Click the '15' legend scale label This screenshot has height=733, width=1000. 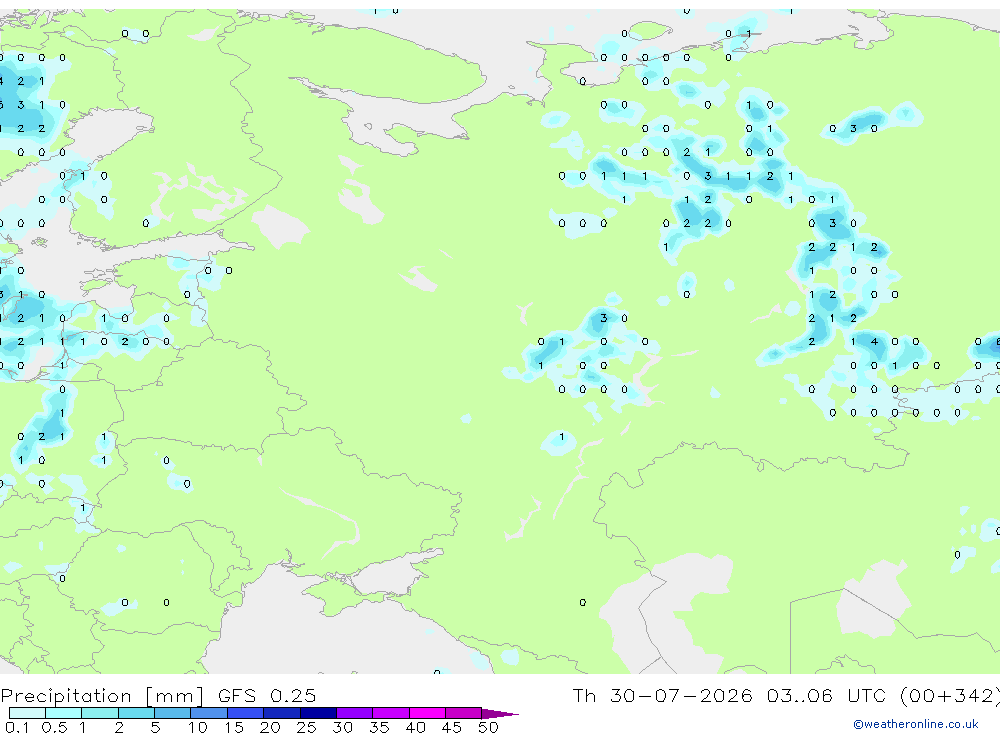pos(234,727)
